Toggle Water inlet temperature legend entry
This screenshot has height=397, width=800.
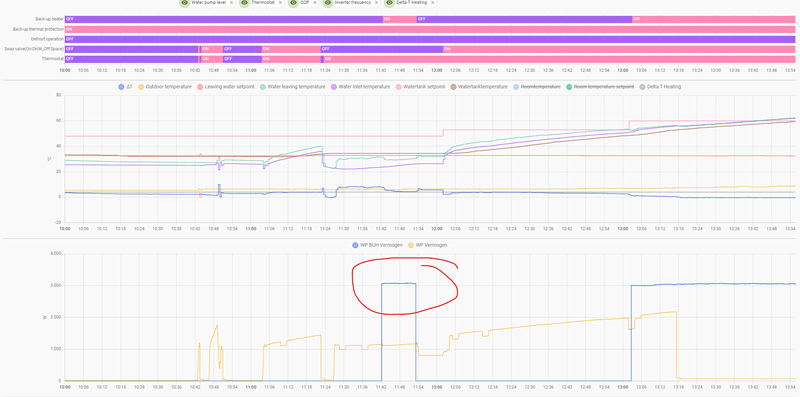pyautogui.click(x=360, y=87)
